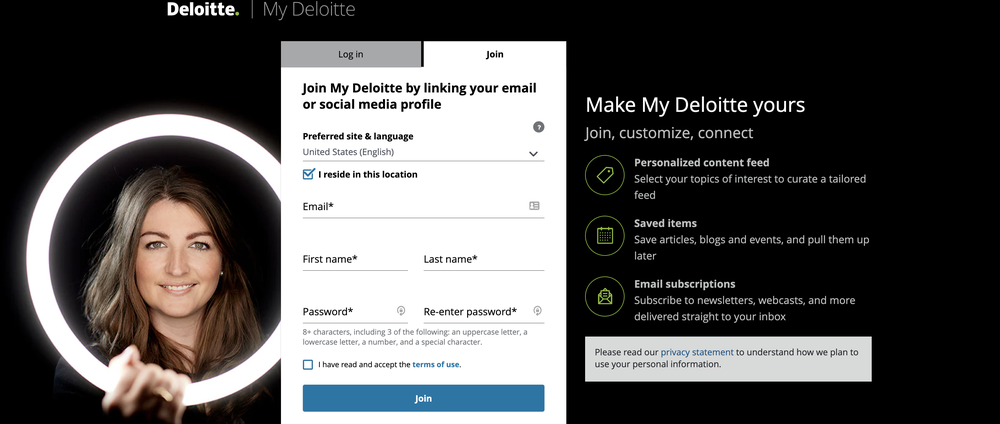Click the help question mark icon

[539, 127]
